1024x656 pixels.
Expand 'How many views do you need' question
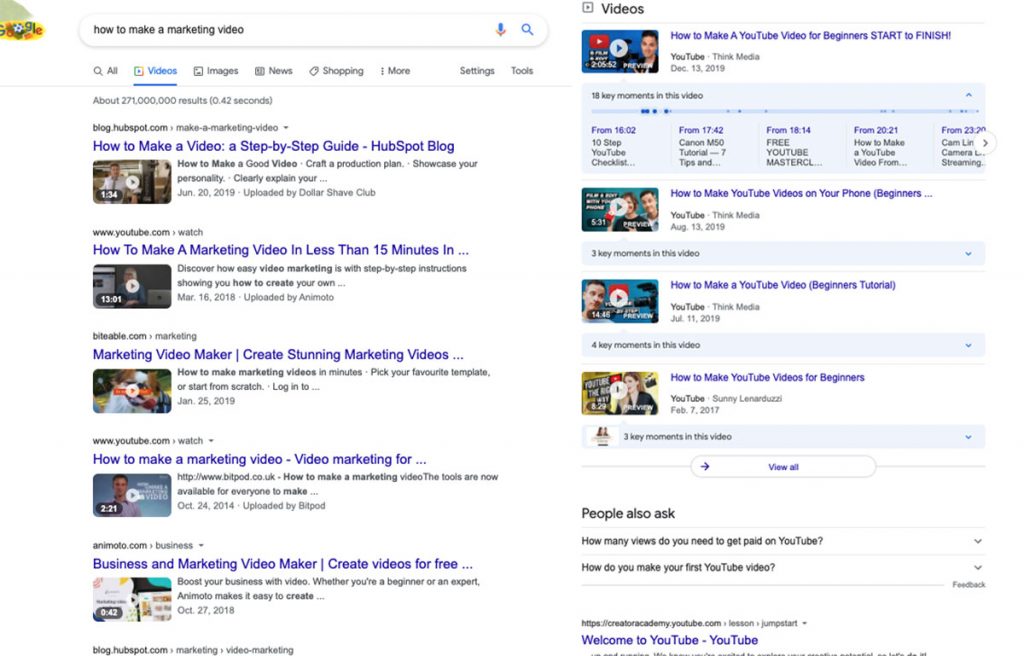[783, 541]
